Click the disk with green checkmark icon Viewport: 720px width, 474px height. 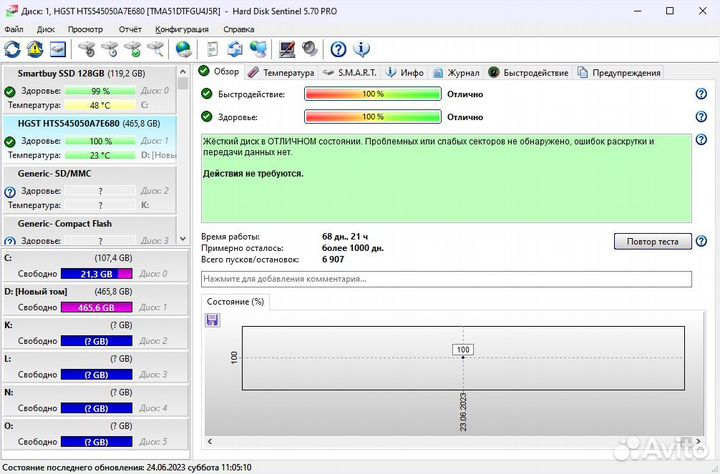[x=133, y=49]
